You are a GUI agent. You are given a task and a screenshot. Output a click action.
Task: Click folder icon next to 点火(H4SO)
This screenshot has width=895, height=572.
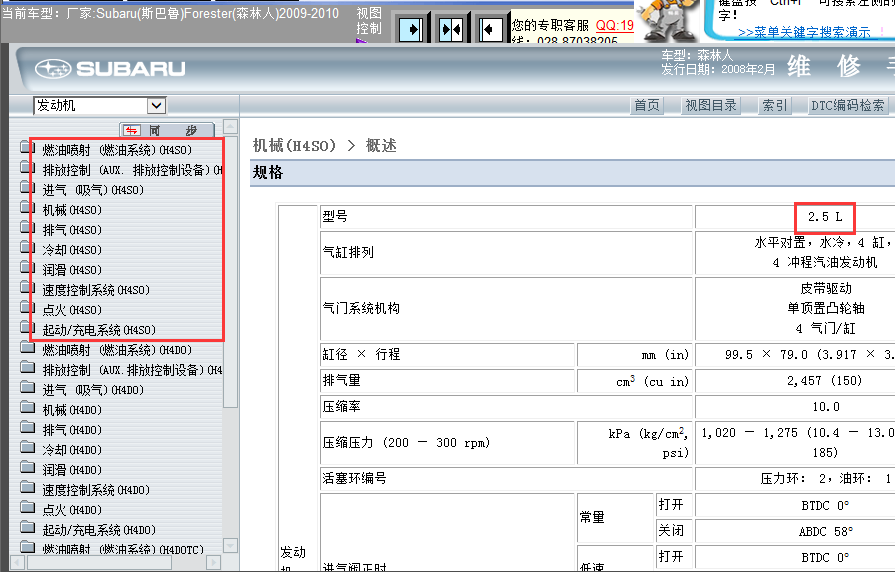coord(27,308)
